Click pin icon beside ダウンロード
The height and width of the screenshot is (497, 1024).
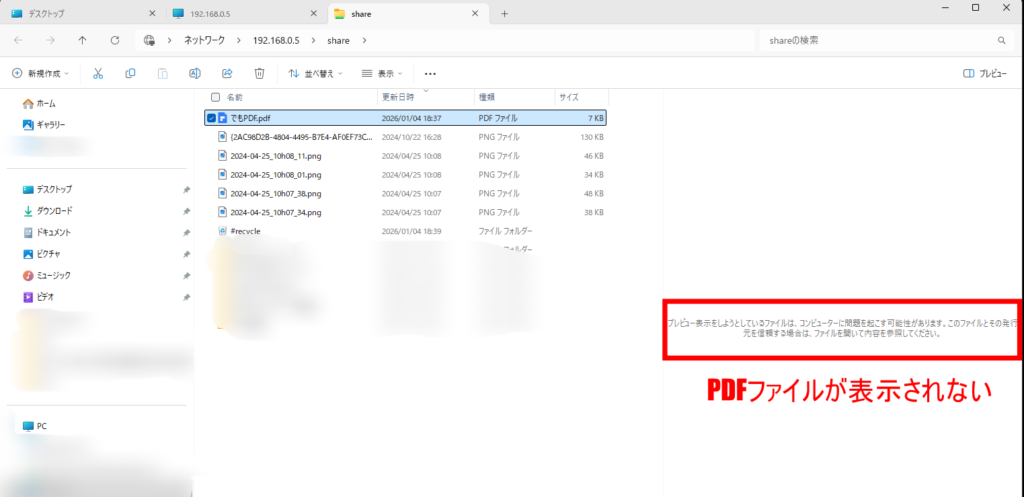click(186, 211)
